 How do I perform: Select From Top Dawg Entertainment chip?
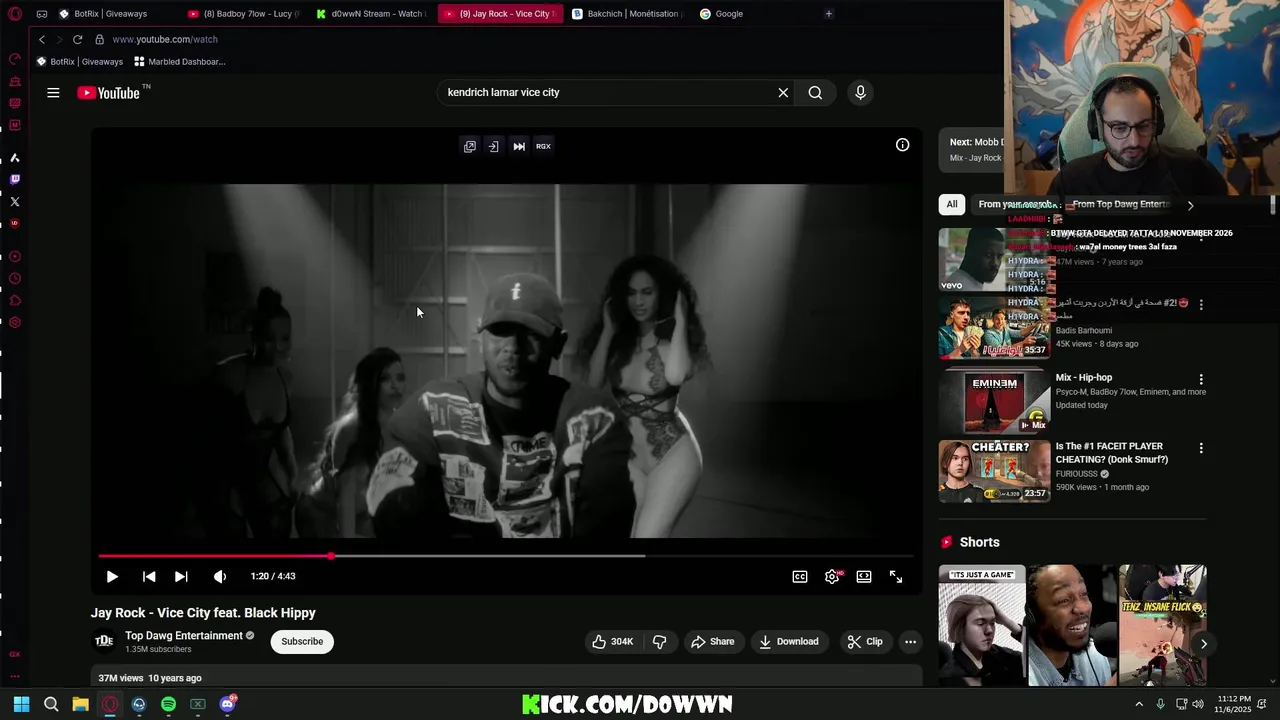tap(1120, 205)
